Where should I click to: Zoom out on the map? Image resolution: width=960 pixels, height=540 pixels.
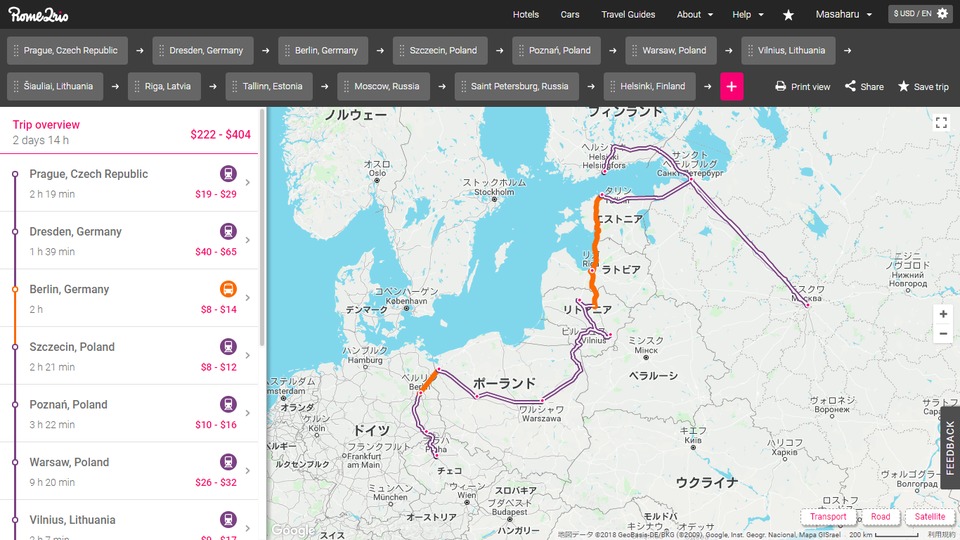click(x=943, y=334)
